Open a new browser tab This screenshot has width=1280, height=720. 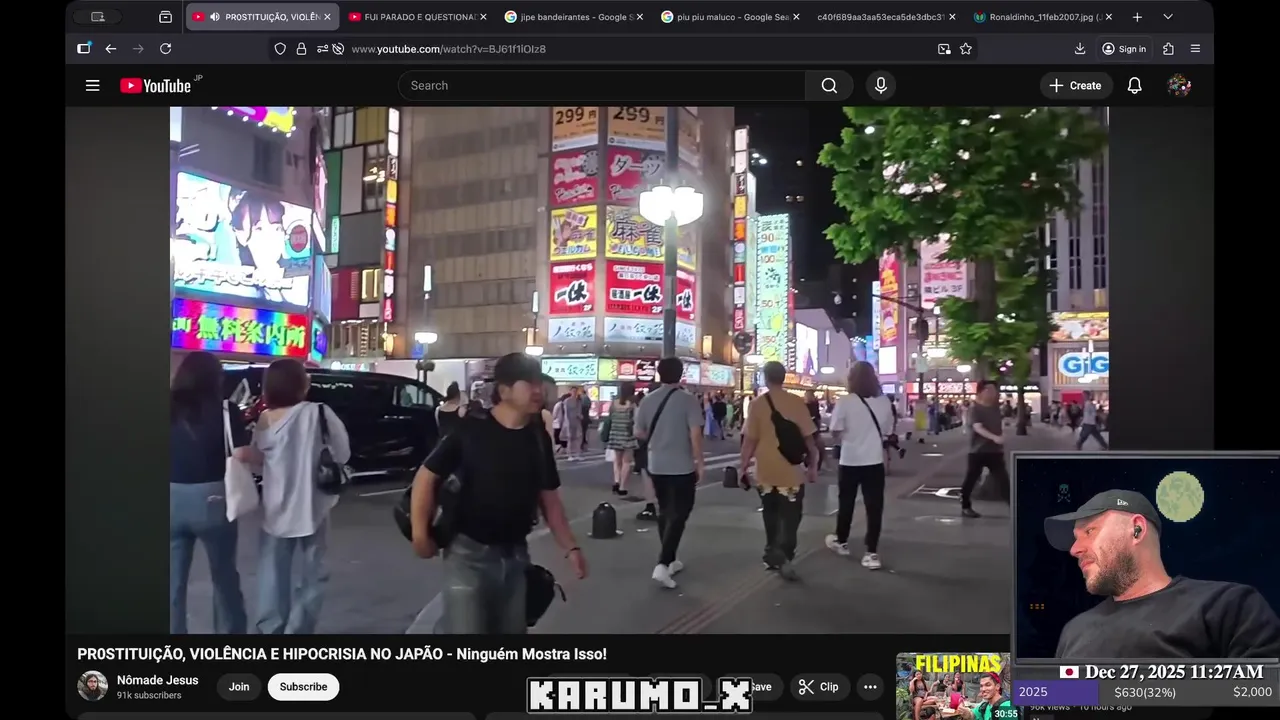point(1137,17)
